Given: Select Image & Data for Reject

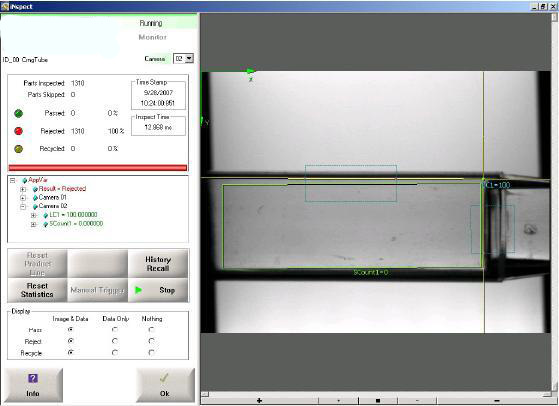Looking at the screenshot, I should click(x=71, y=341).
